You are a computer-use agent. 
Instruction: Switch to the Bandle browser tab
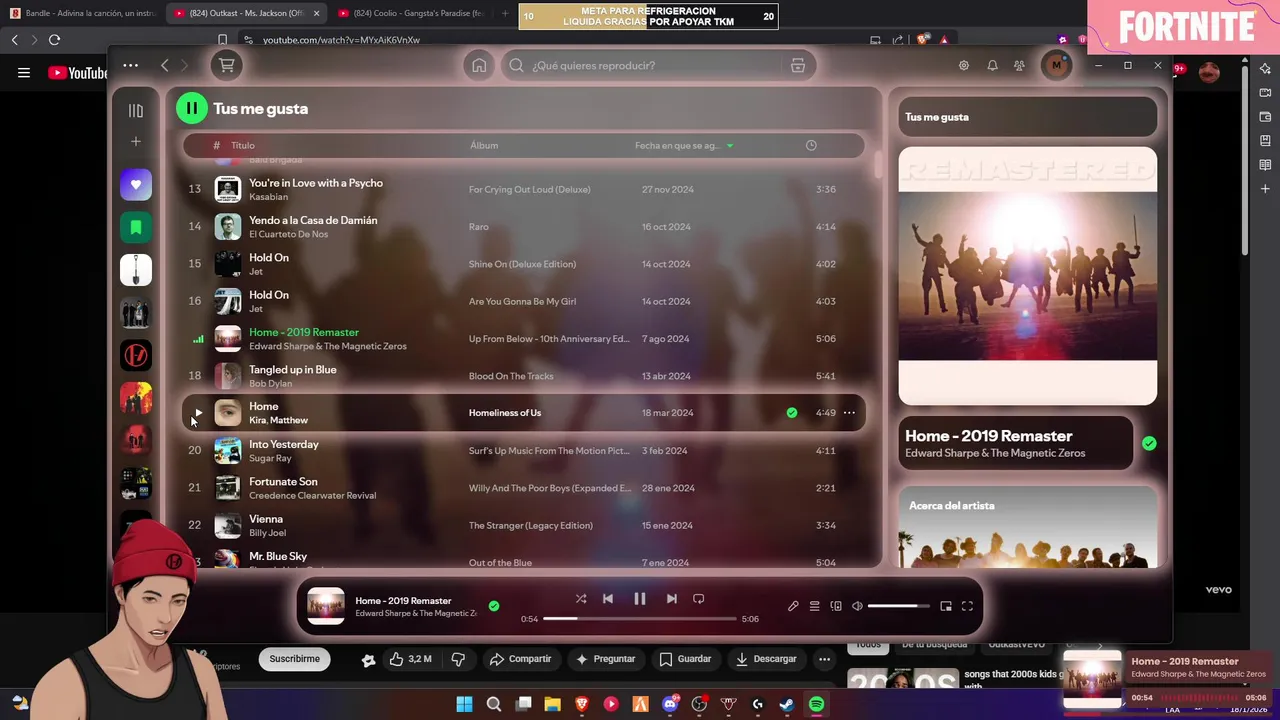coord(82,13)
